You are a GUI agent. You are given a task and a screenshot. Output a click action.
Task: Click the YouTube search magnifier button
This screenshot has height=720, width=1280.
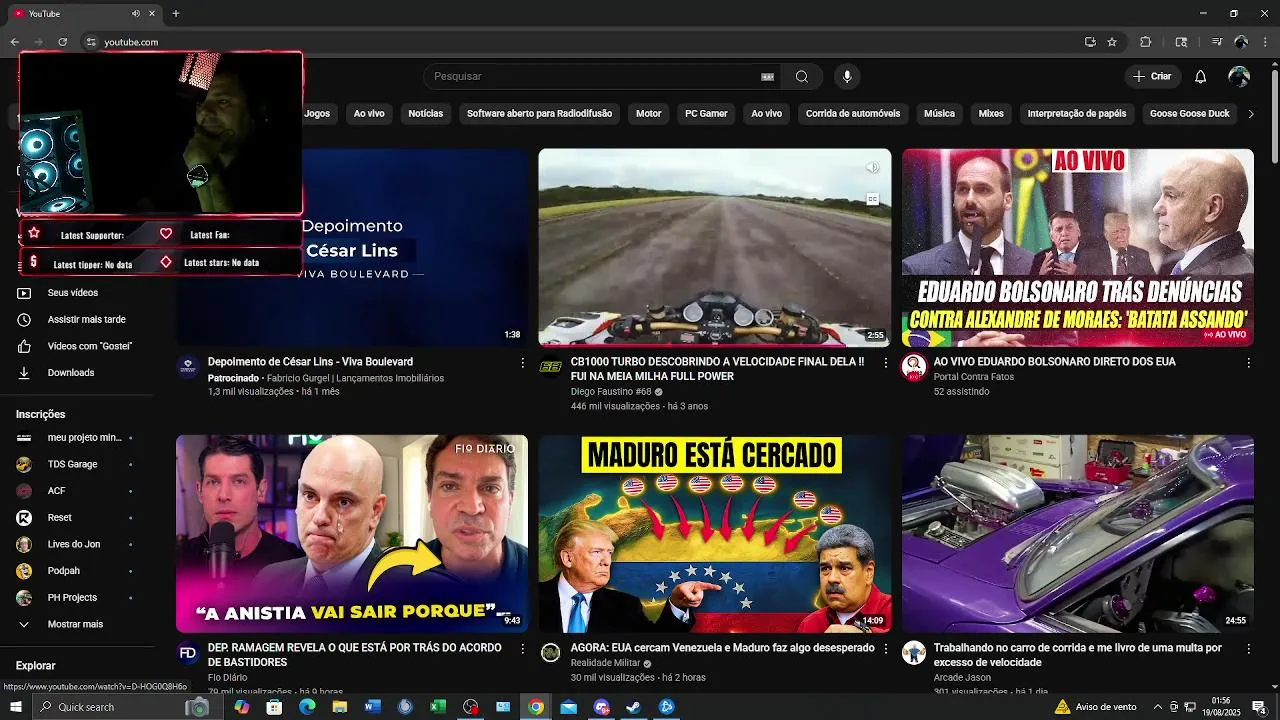801,77
